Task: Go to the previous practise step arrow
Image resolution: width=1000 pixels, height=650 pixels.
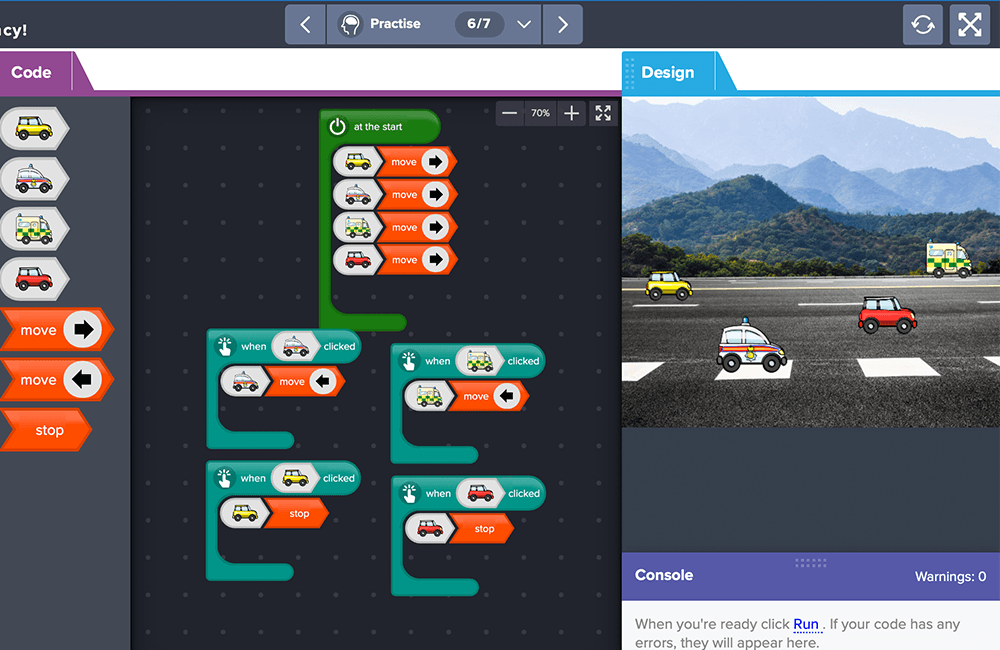Action: (305, 24)
